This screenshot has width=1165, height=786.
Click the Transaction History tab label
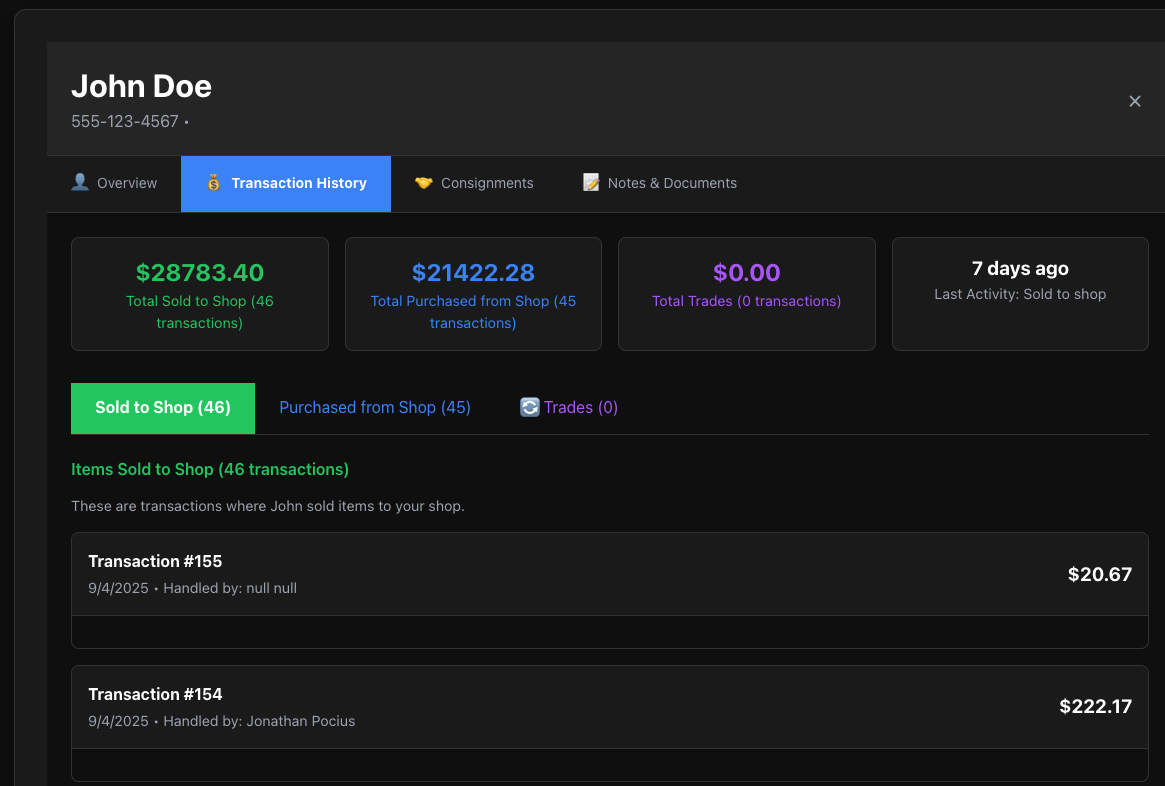click(297, 183)
